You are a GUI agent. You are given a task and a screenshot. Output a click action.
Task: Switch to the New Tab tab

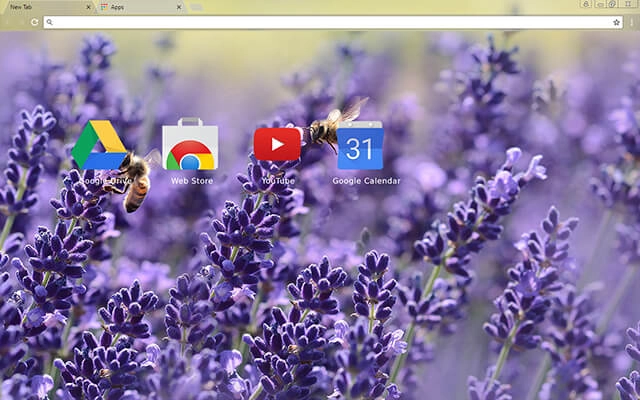coord(48,7)
